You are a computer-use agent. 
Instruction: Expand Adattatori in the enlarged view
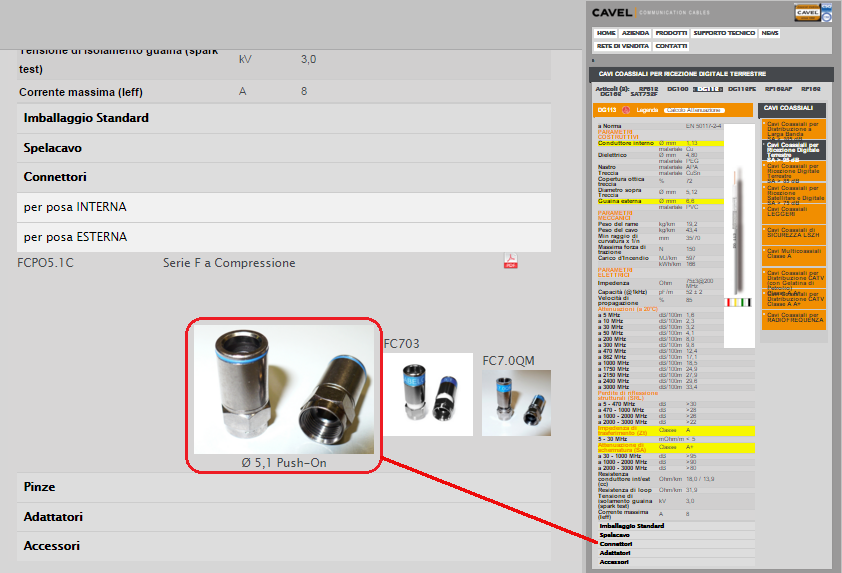[x=284, y=517]
